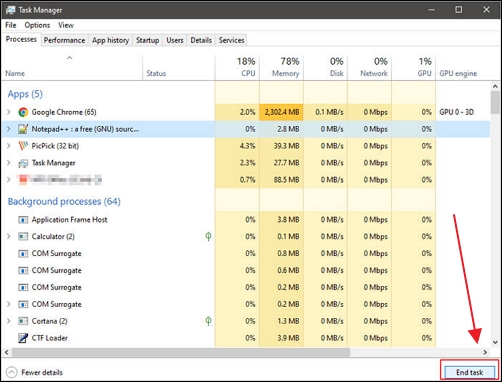The height and width of the screenshot is (382, 502).
Task: Click the vertical scrollbar up arrow
Action: click(x=495, y=86)
